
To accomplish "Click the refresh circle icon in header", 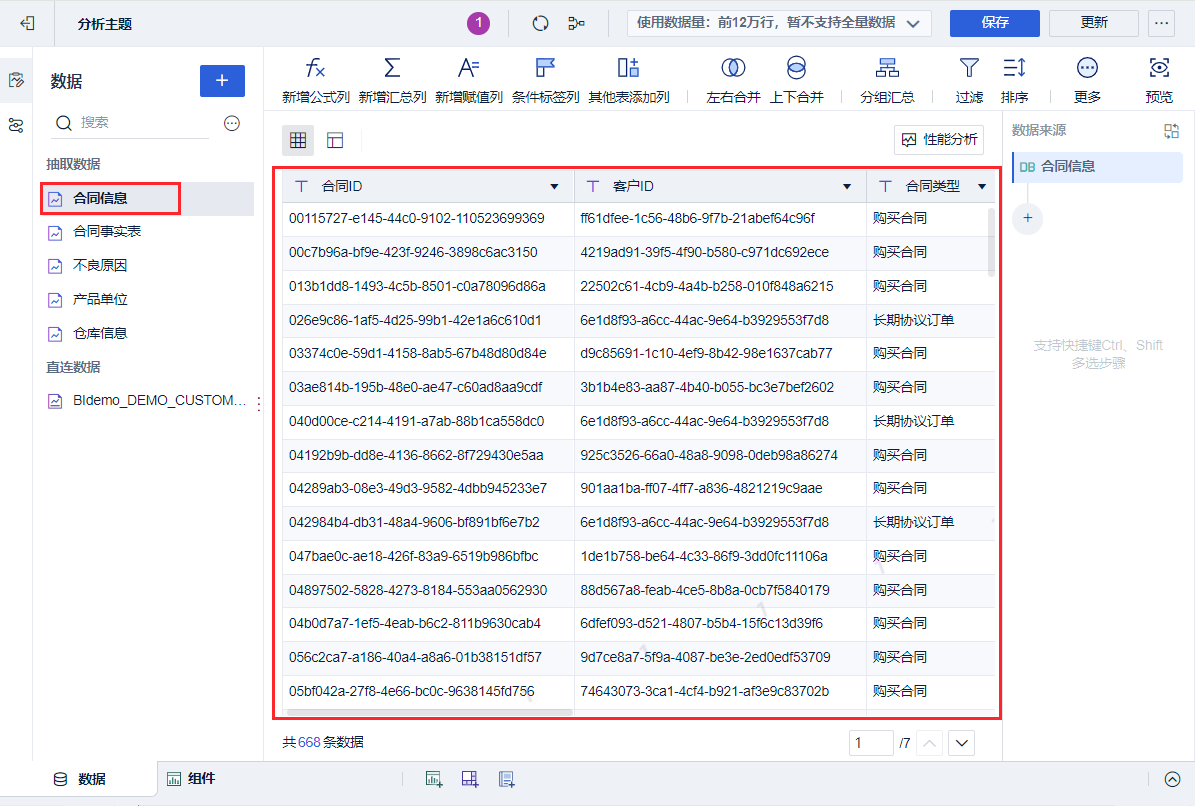I will click(540, 24).
